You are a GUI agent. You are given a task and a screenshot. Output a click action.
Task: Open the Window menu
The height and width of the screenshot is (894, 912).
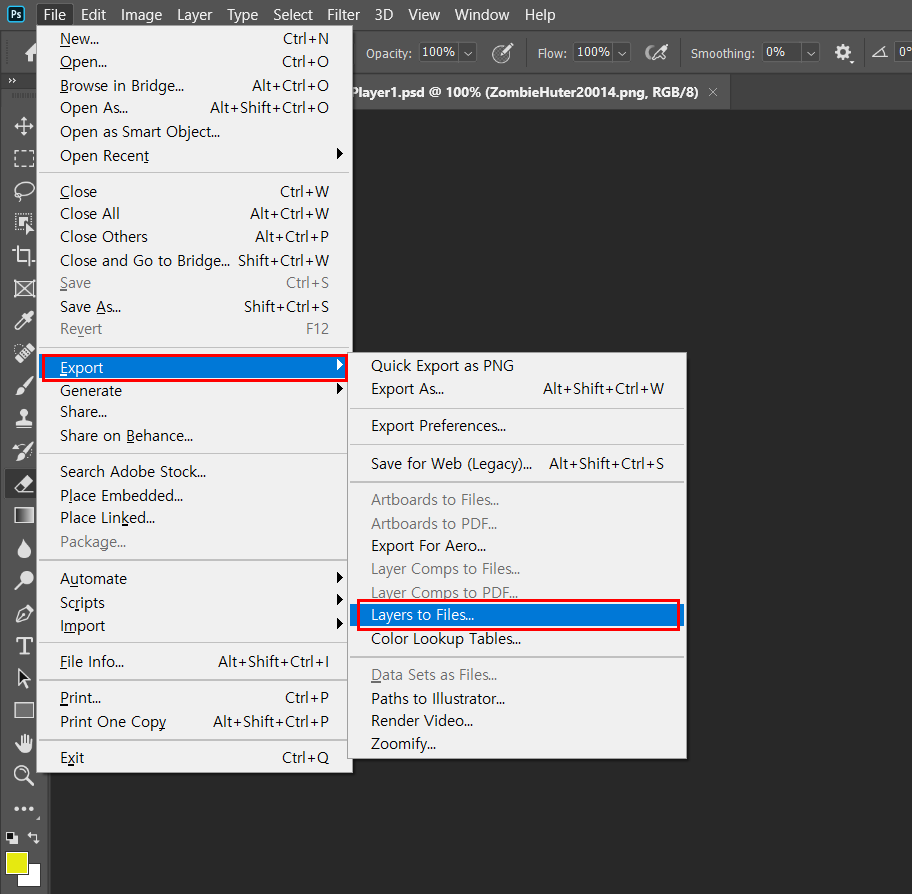tap(482, 15)
